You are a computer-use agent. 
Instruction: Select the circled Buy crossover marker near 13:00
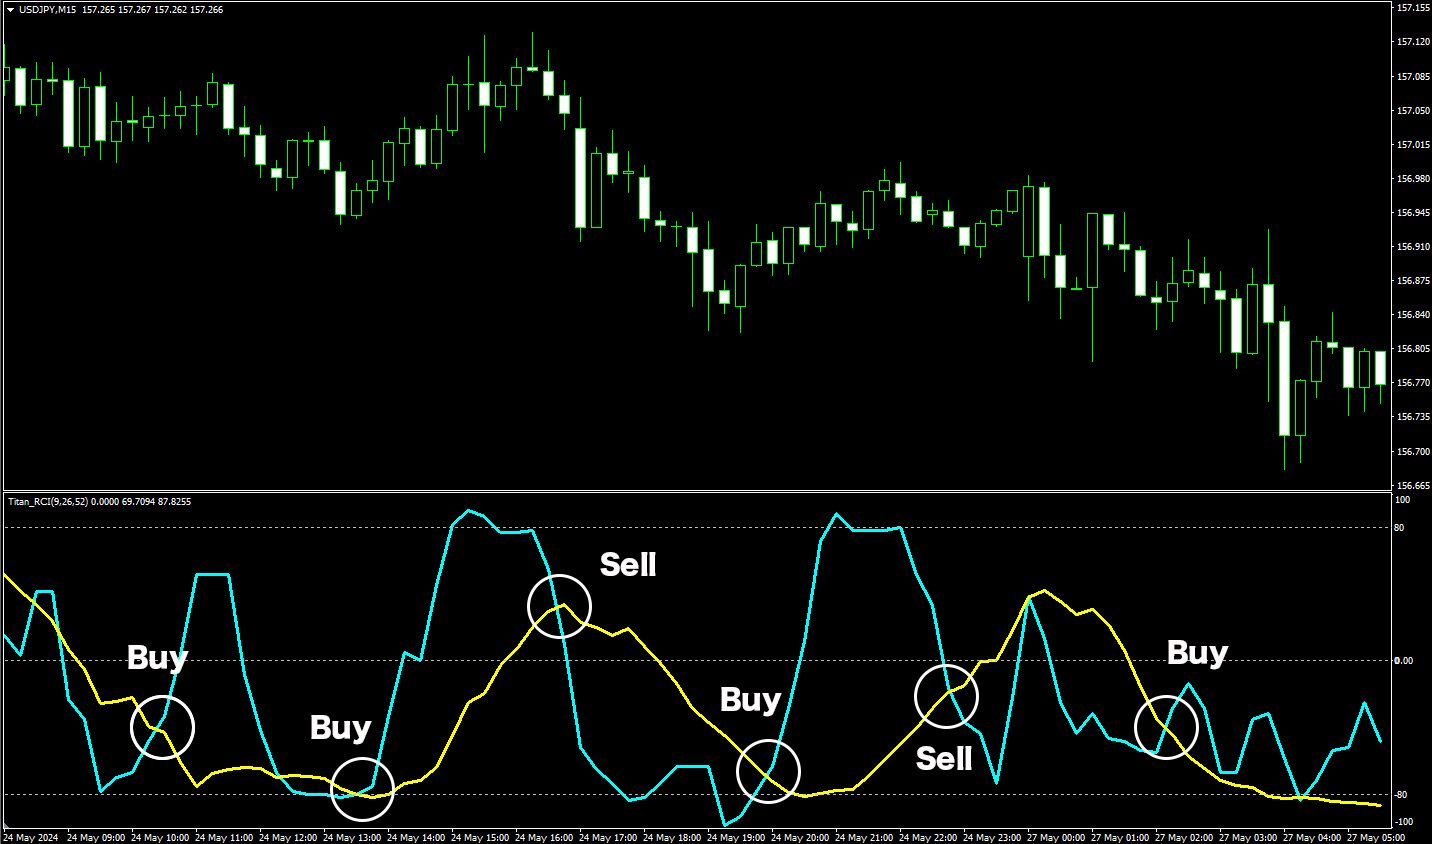point(364,791)
